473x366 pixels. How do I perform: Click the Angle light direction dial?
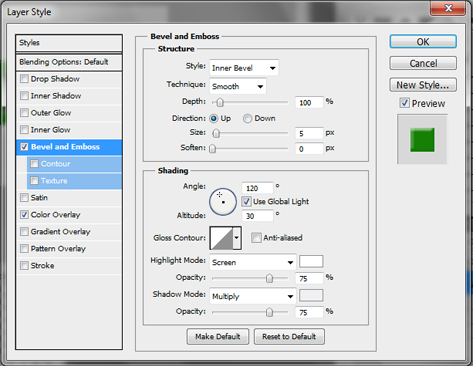(223, 202)
